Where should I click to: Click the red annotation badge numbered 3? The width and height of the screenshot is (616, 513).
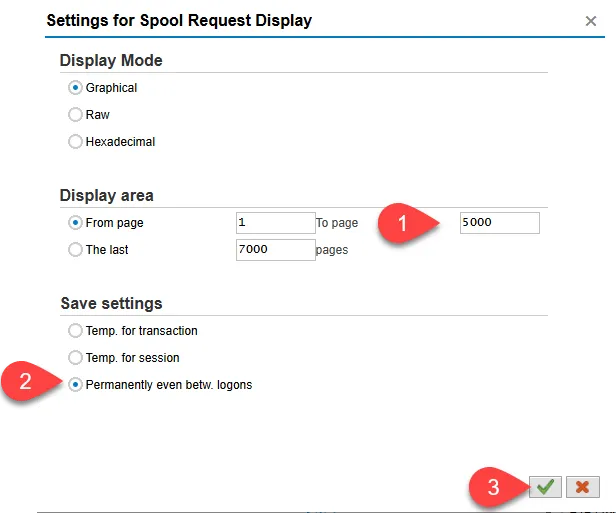click(491, 488)
